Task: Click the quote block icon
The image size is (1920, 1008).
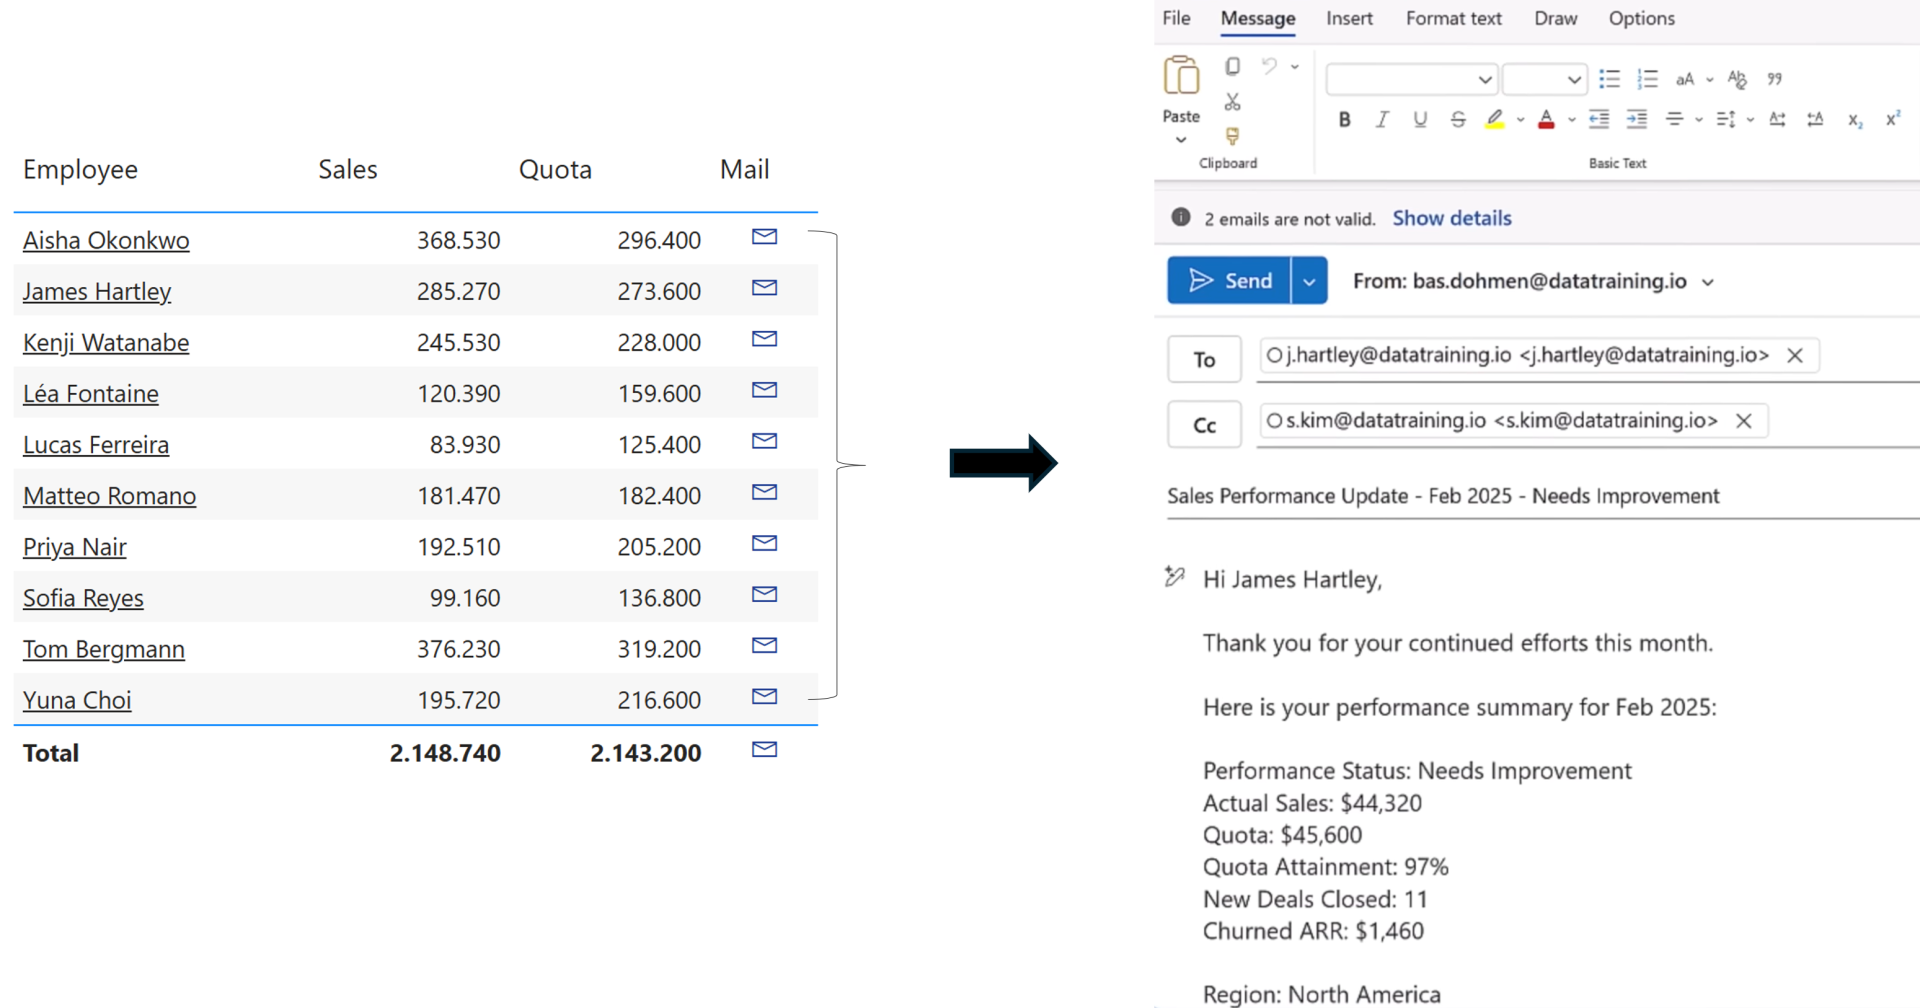Action: click(1774, 79)
